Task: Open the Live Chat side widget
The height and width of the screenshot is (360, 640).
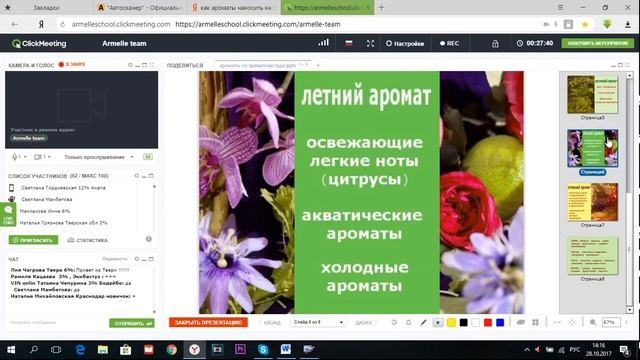Action: click(x=8, y=215)
